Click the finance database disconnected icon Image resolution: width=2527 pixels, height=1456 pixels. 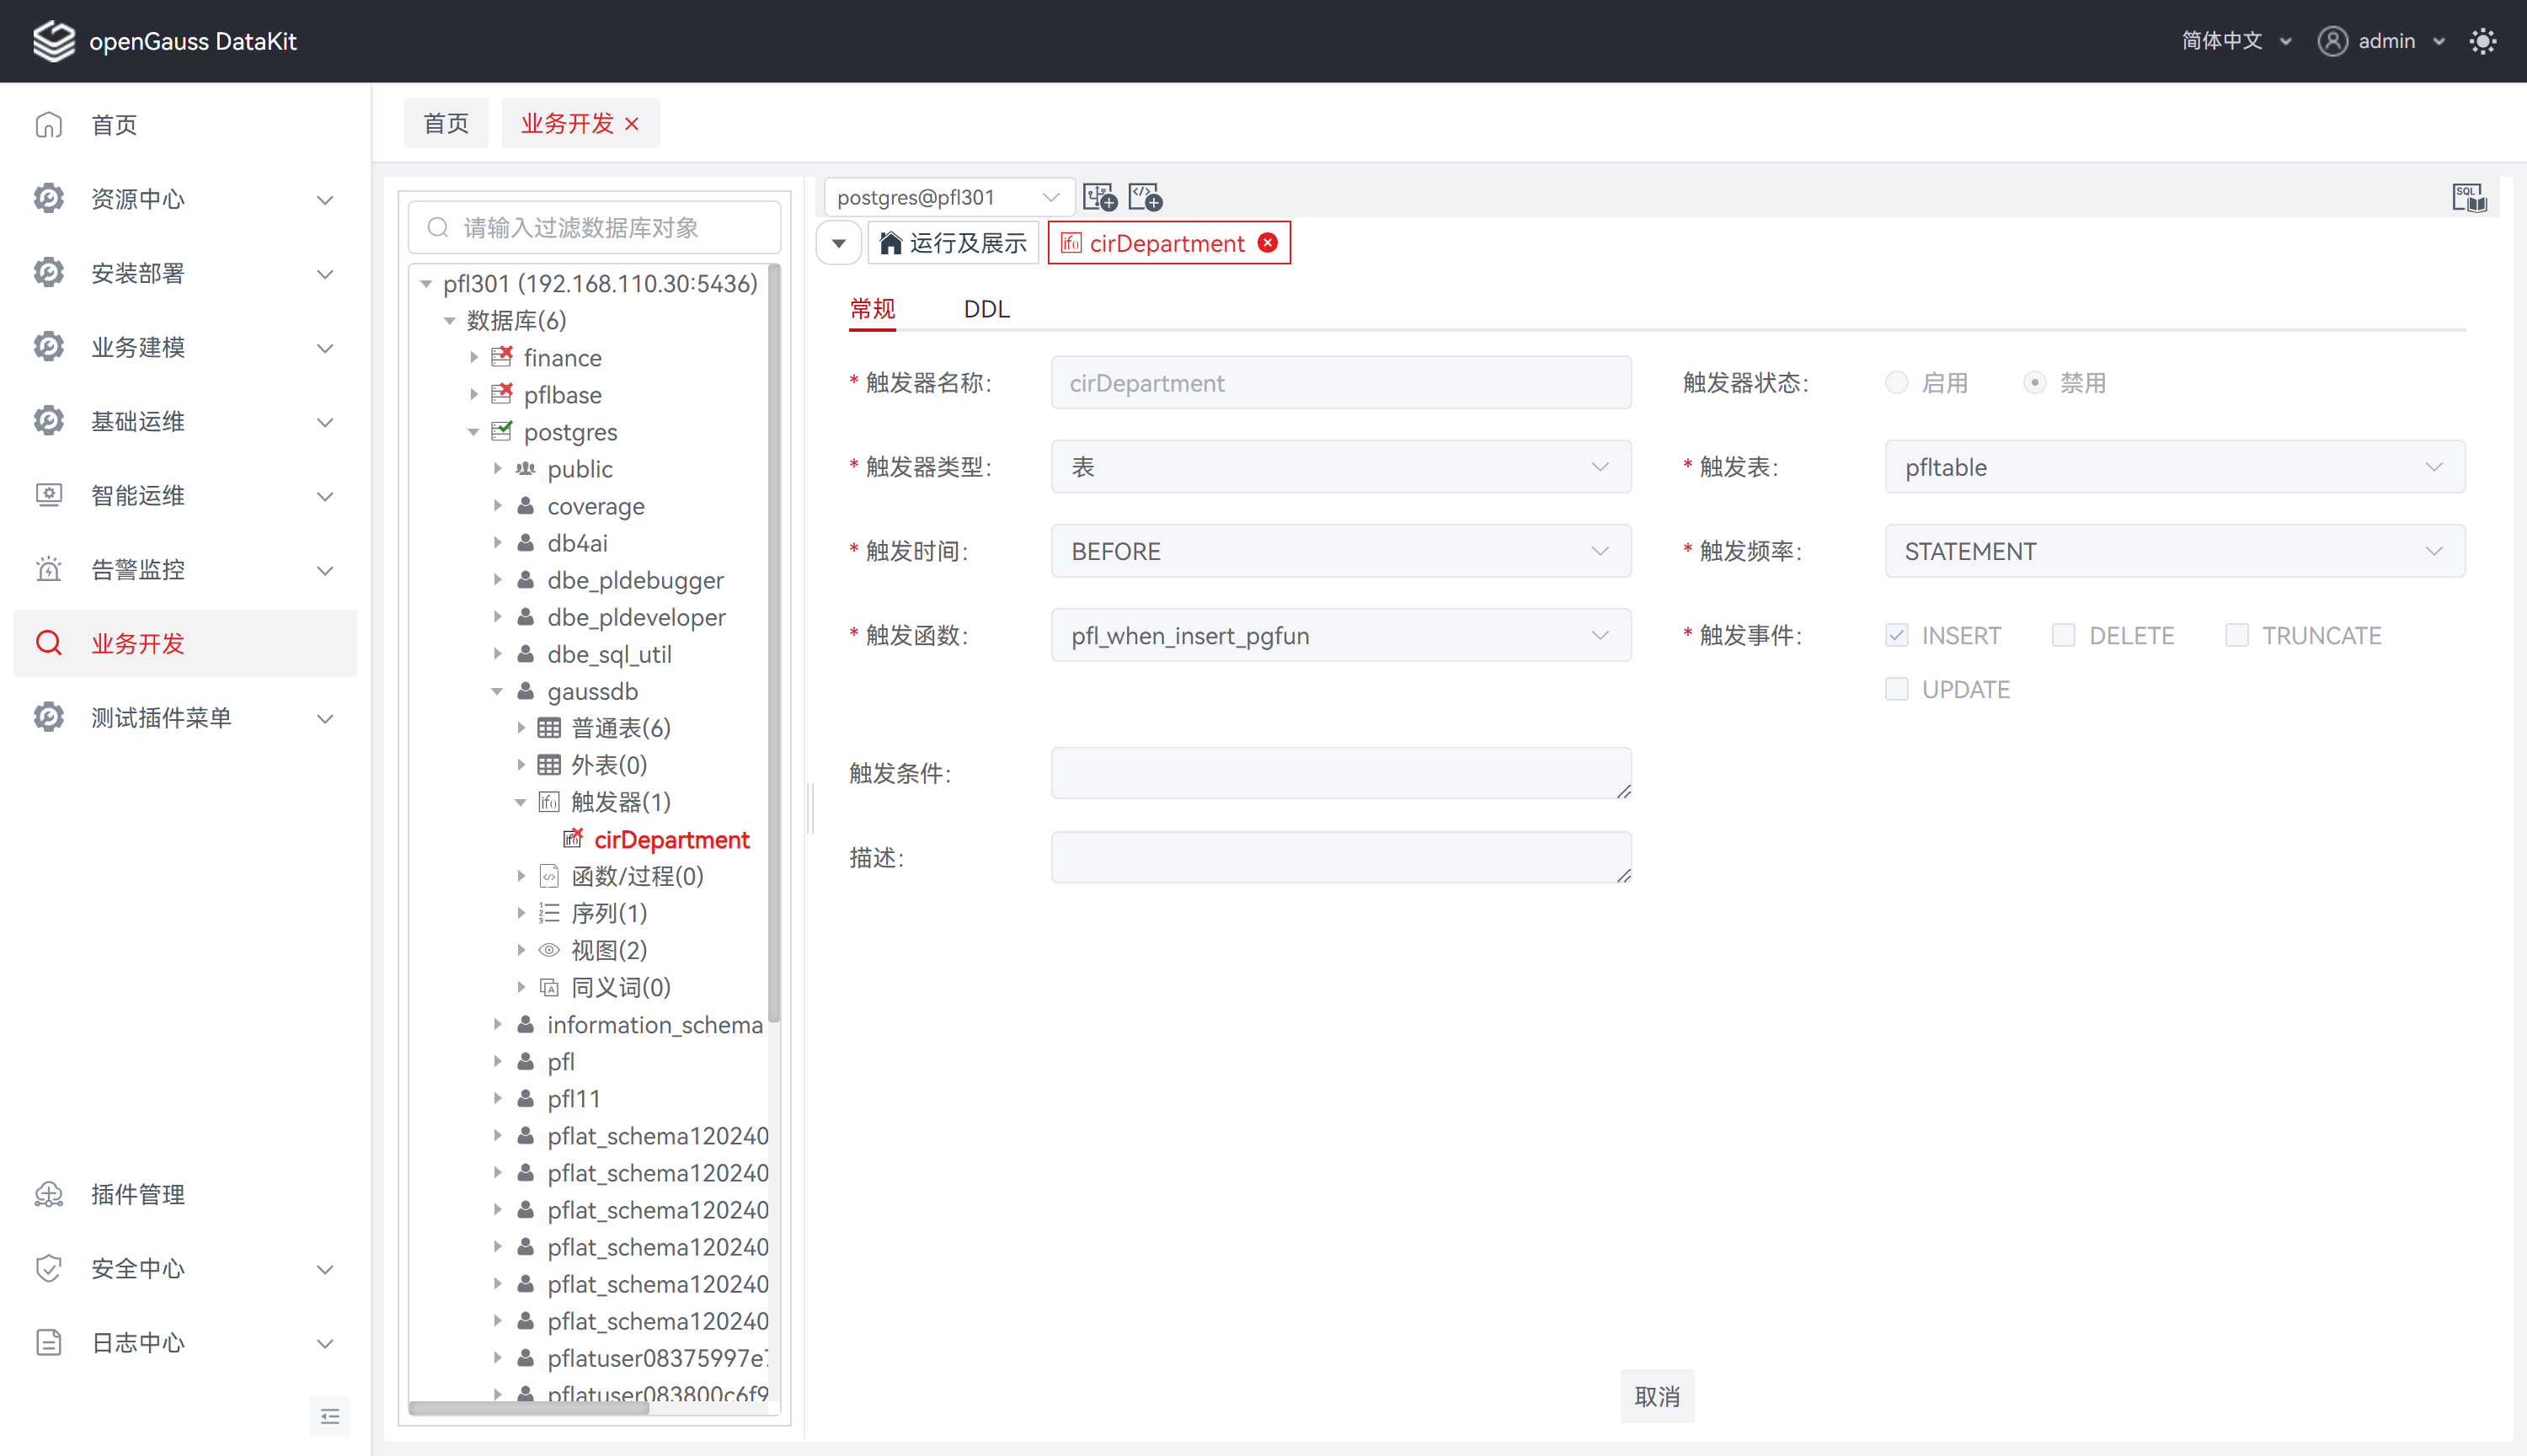[x=502, y=357]
